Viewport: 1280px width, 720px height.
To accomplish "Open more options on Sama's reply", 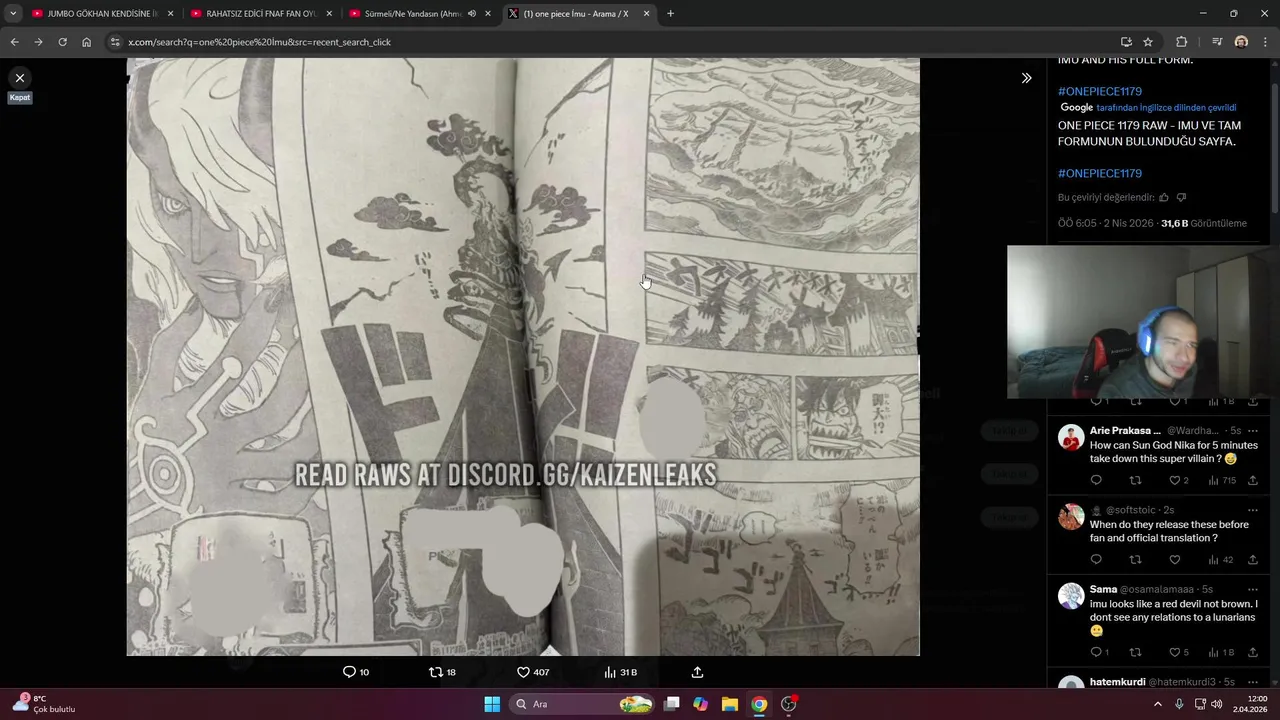I will pyautogui.click(x=1252, y=589).
